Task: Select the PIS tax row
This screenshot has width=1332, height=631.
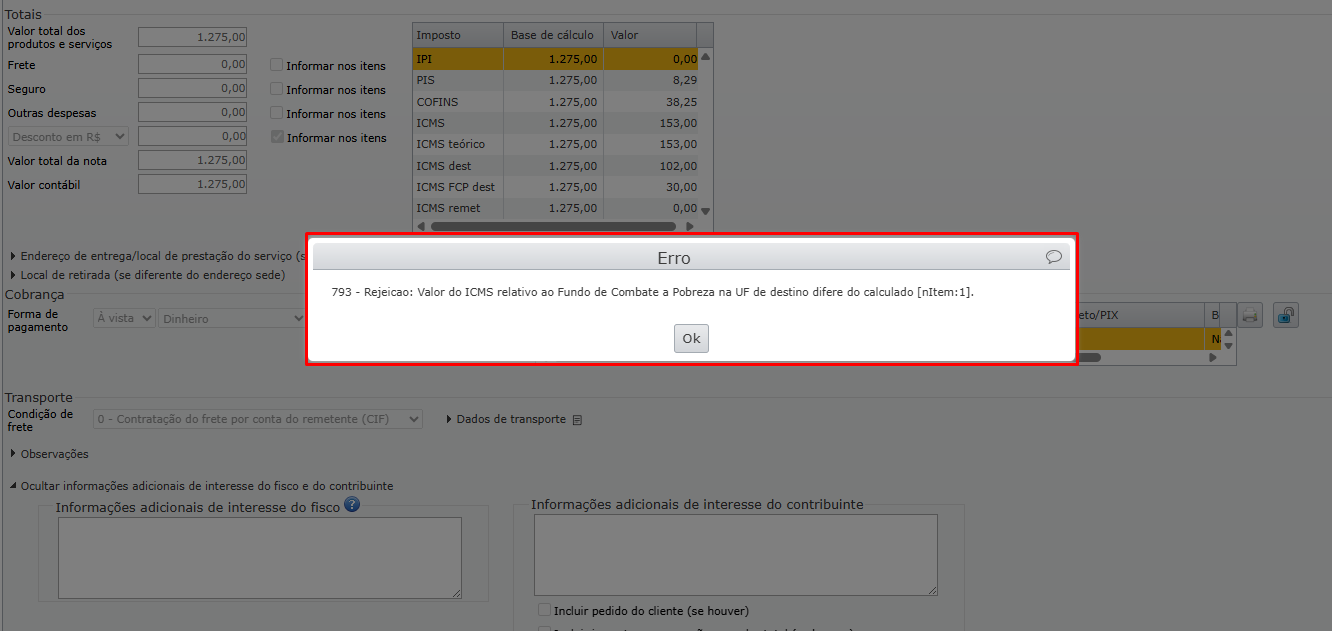Action: coord(555,80)
